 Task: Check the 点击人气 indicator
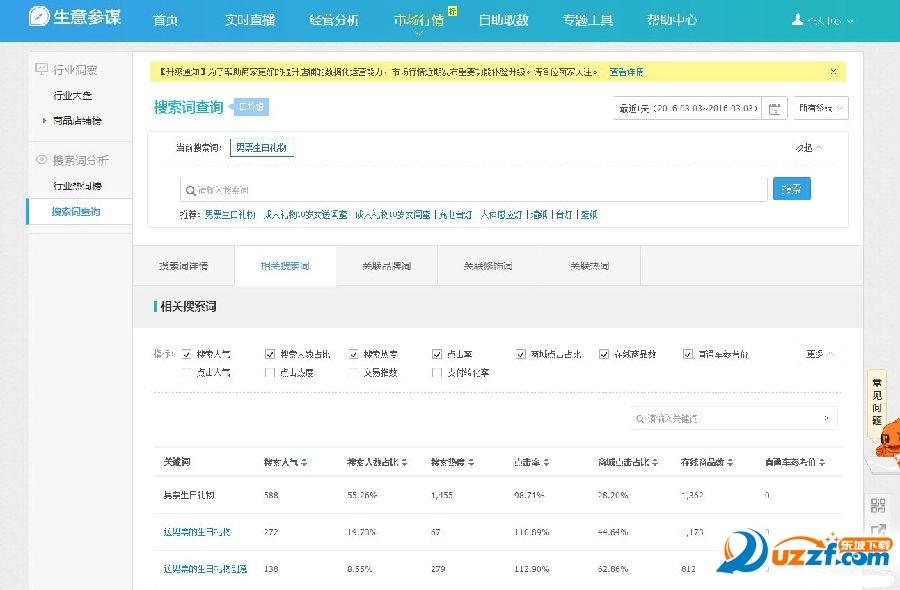186,372
